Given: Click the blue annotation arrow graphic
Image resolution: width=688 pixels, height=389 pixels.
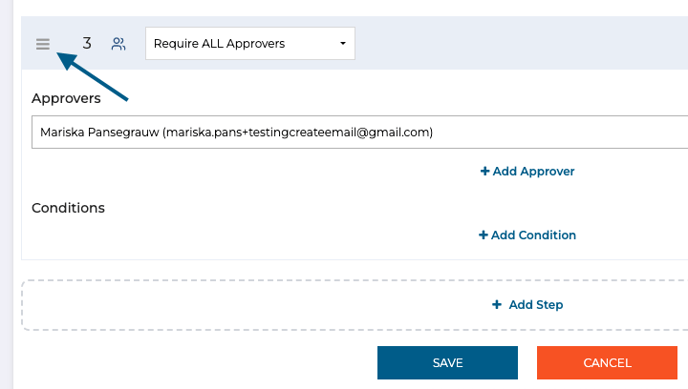Looking at the screenshot, I should pos(92,76).
